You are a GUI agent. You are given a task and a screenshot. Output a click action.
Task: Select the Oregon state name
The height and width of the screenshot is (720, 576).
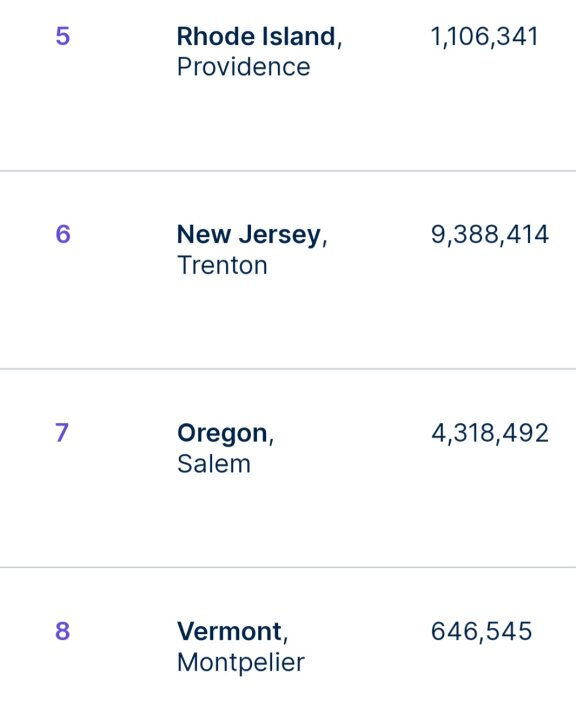tap(222, 433)
